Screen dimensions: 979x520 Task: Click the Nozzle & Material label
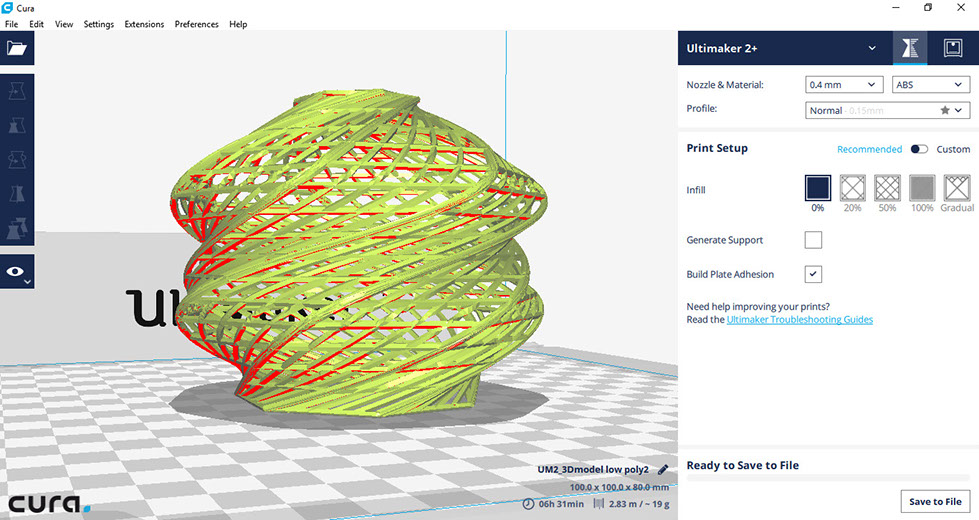click(725, 85)
